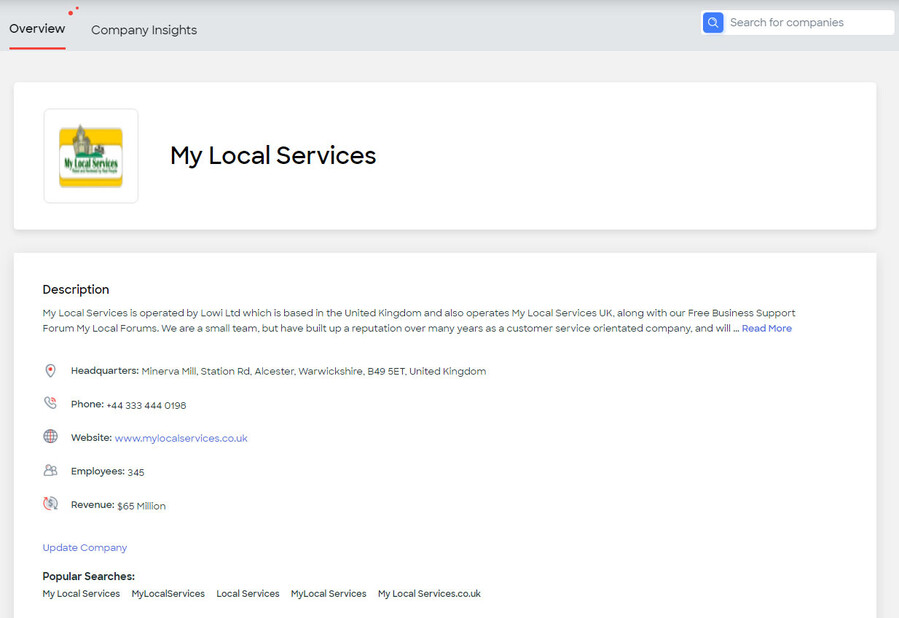Screen dimensions: 899x618
Task: Click the phone number +44 333 444 0198
Action: click(x=146, y=405)
